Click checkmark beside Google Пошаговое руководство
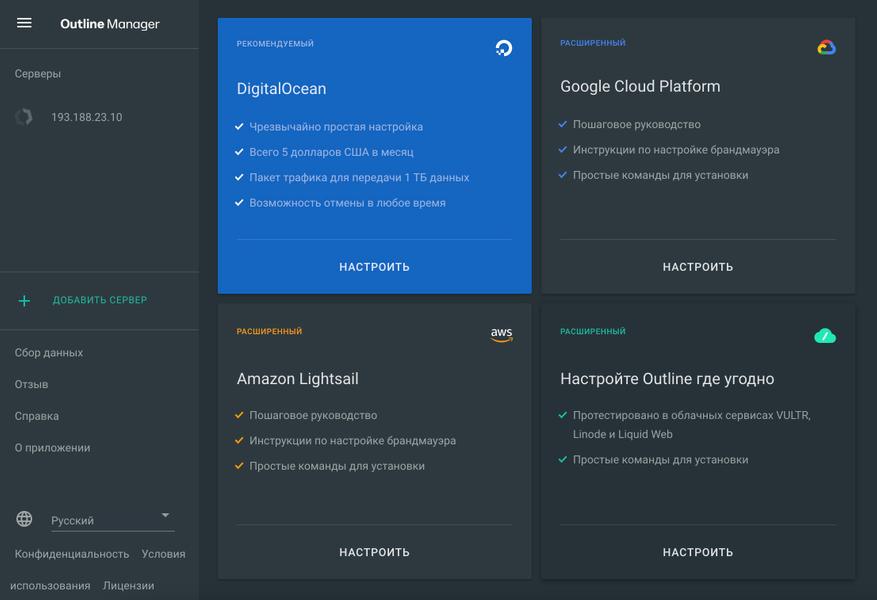 [563, 124]
